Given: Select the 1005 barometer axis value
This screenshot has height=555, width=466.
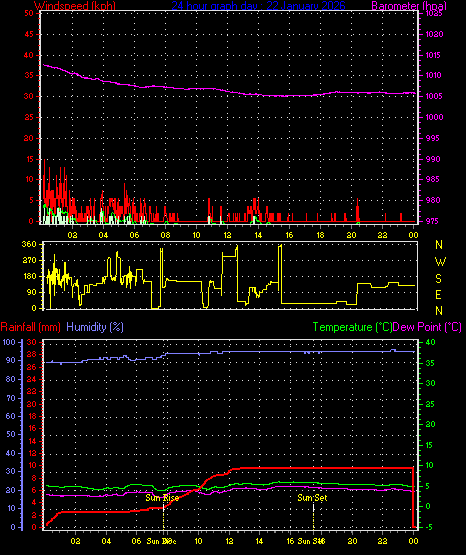Looking at the screenshot, I should pyautogui.click(x=434, y=96).
